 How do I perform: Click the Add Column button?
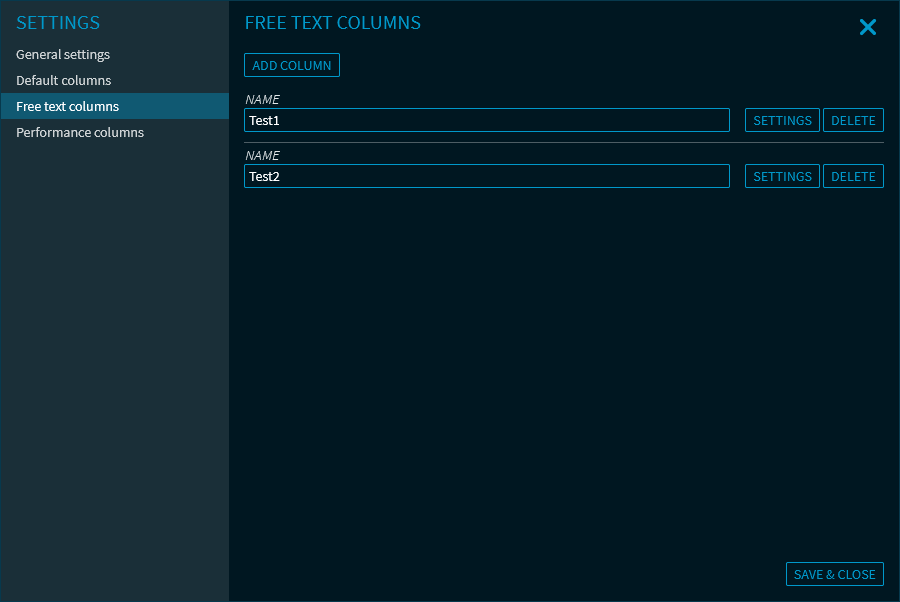pyautogui.click(x=292, y=65)
